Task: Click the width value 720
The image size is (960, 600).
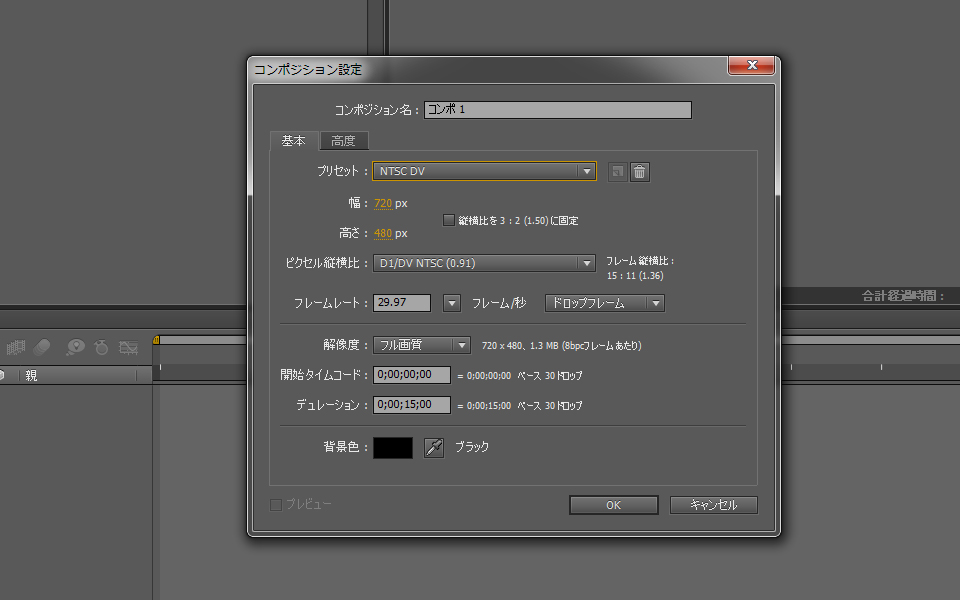Action: pos(383,203)
